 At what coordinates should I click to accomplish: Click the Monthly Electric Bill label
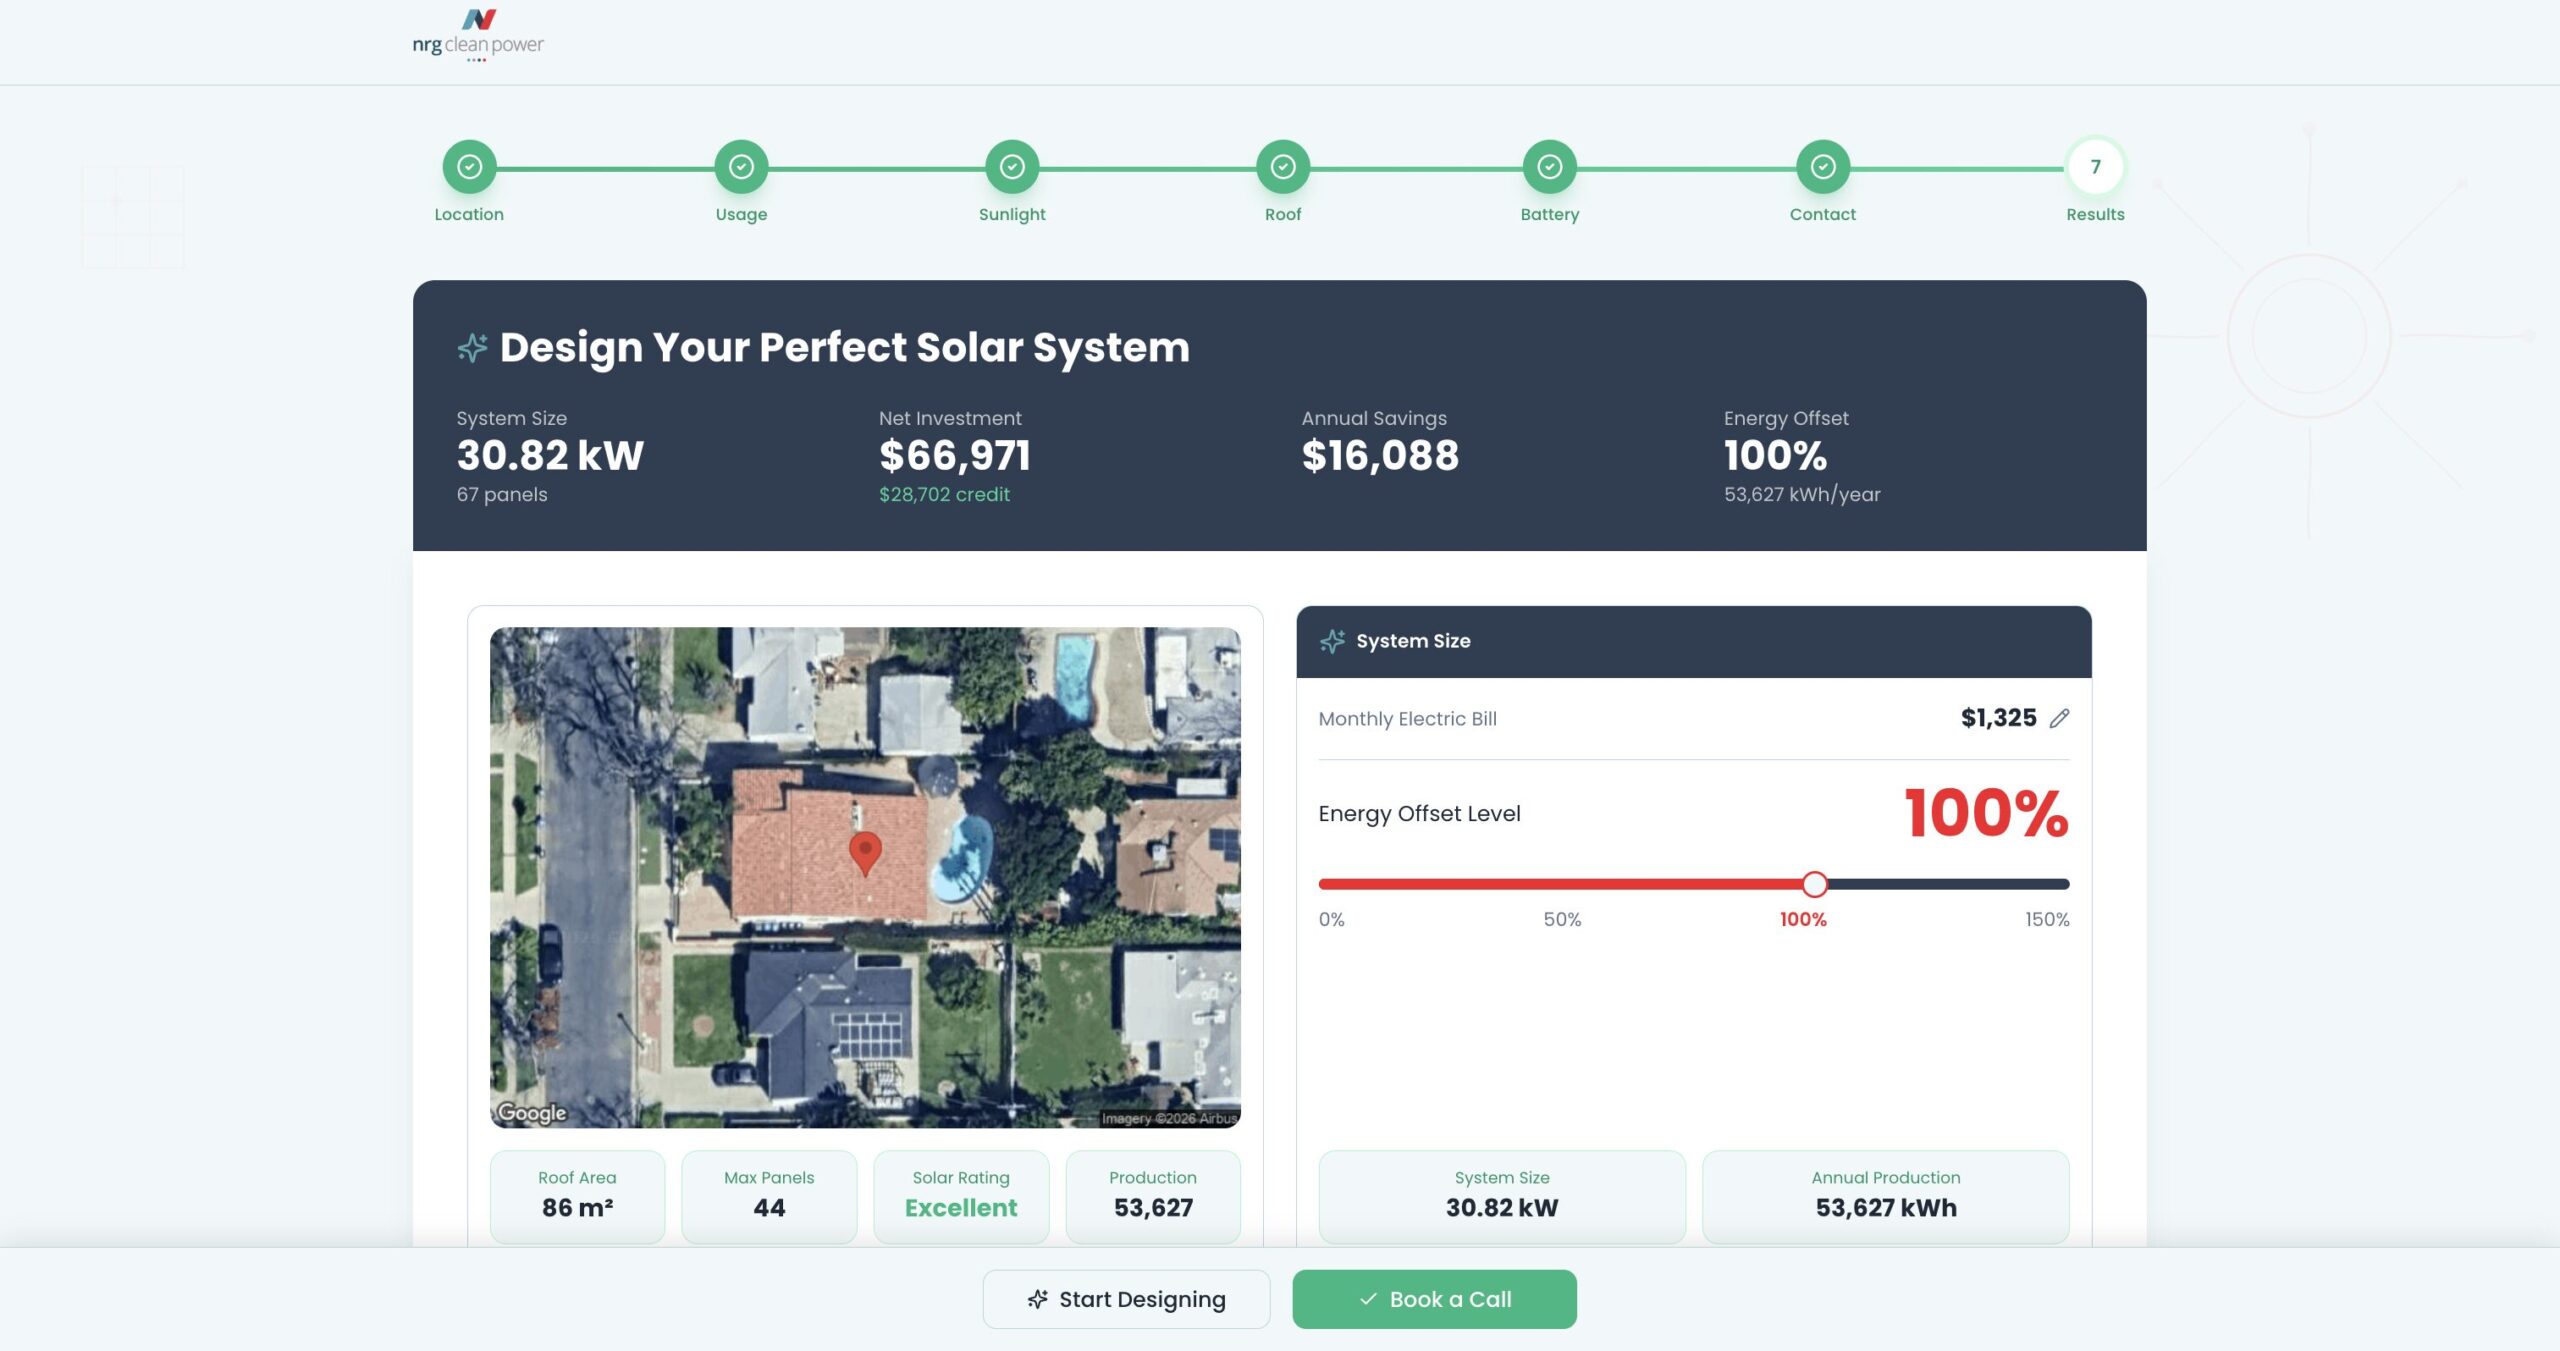1407,718
